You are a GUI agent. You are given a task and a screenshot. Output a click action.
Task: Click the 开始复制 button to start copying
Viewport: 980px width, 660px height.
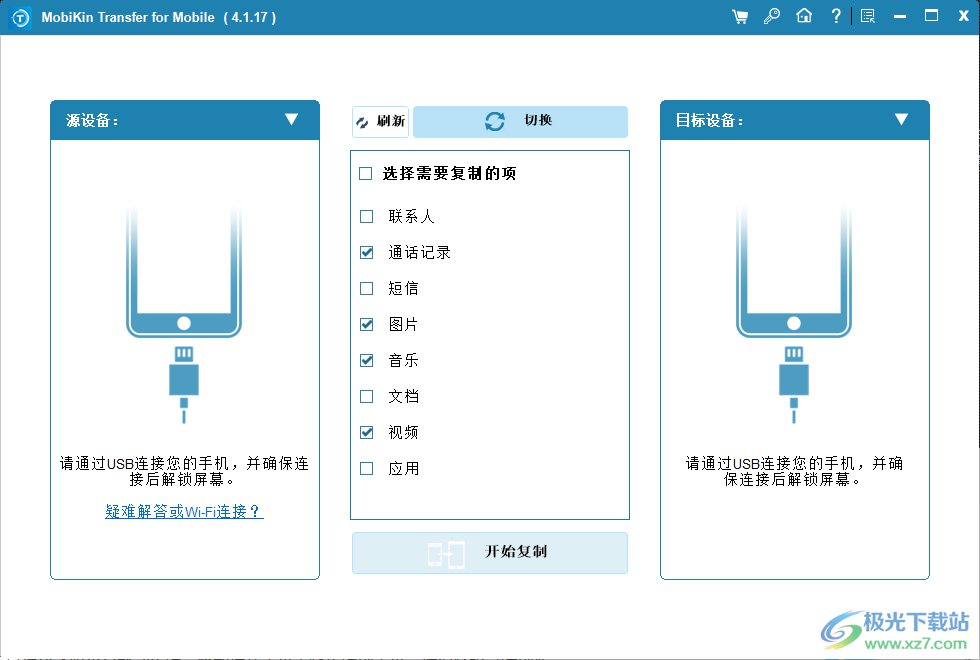[x=490, y=552]
